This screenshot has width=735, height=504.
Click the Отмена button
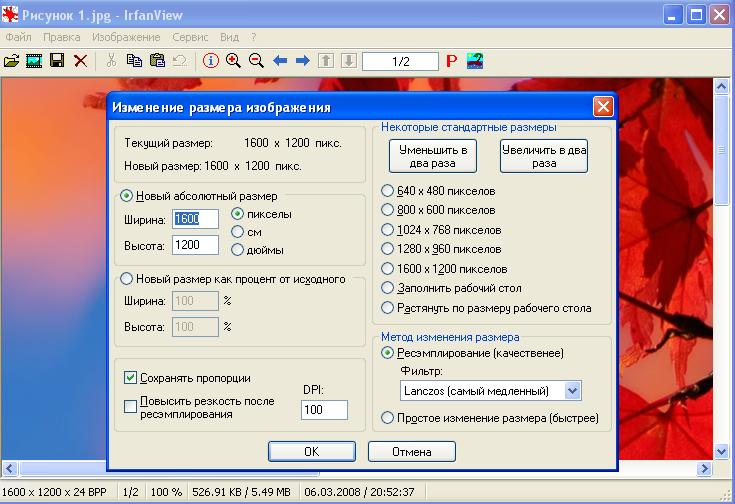point(411,451)
